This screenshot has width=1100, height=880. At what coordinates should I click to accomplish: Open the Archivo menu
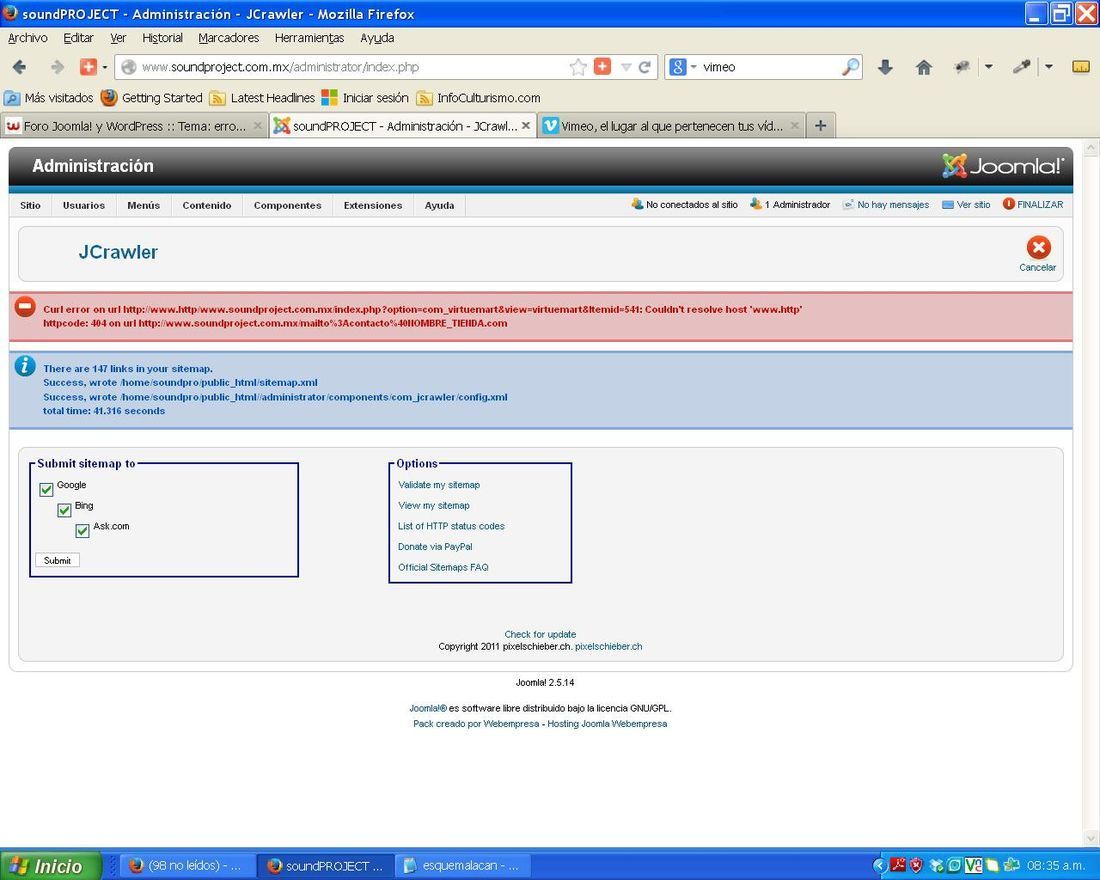[x=27, y=38]
